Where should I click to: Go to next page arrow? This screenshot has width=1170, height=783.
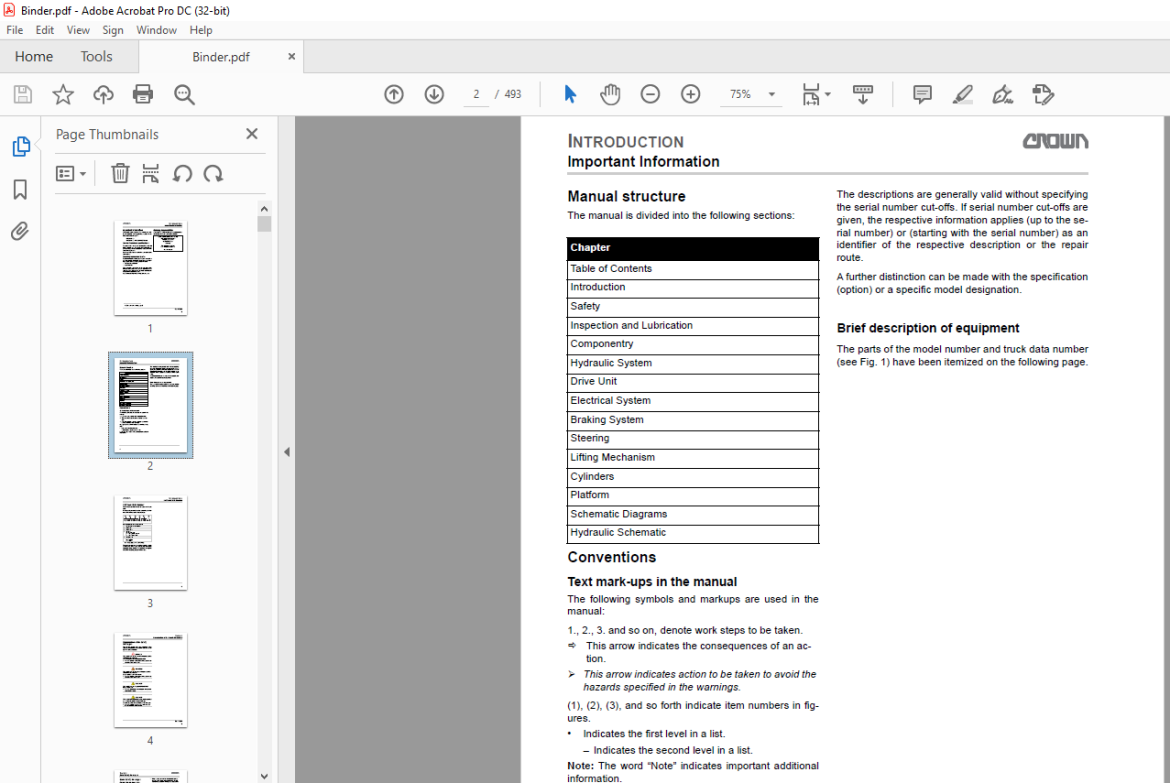coord(434,94)
